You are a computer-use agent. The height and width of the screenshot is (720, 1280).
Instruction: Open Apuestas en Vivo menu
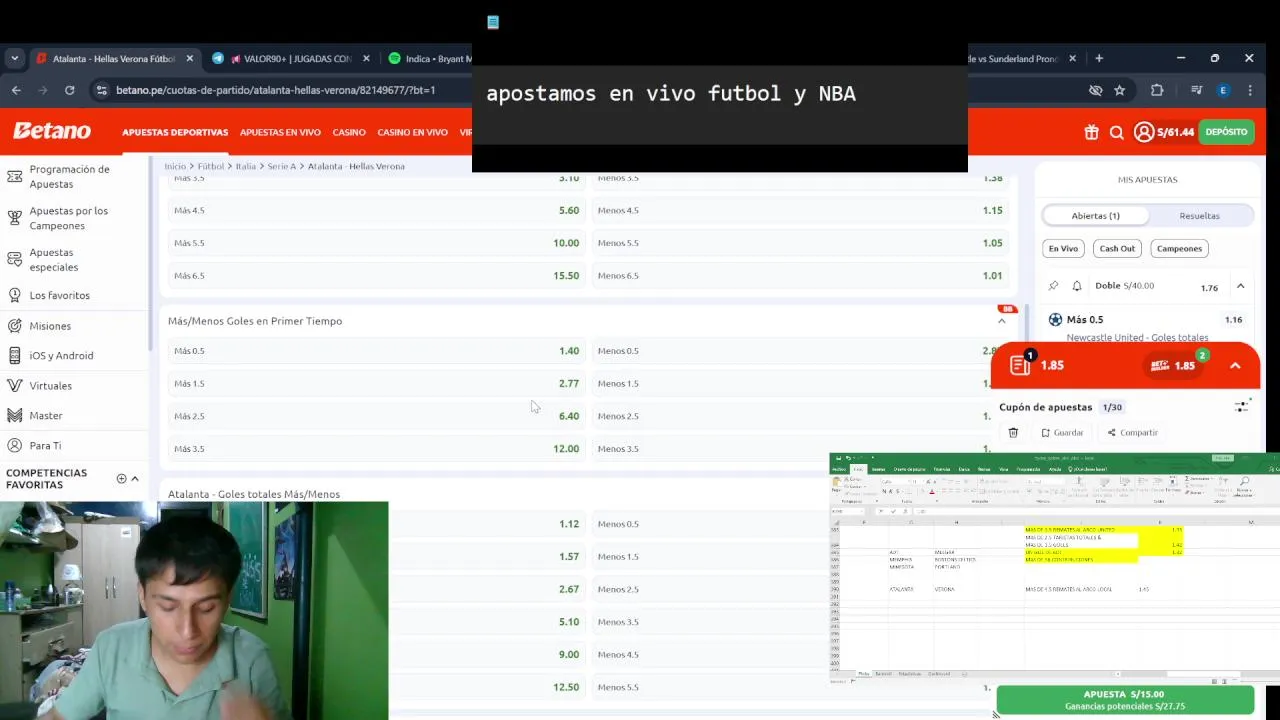pos(280,132)
